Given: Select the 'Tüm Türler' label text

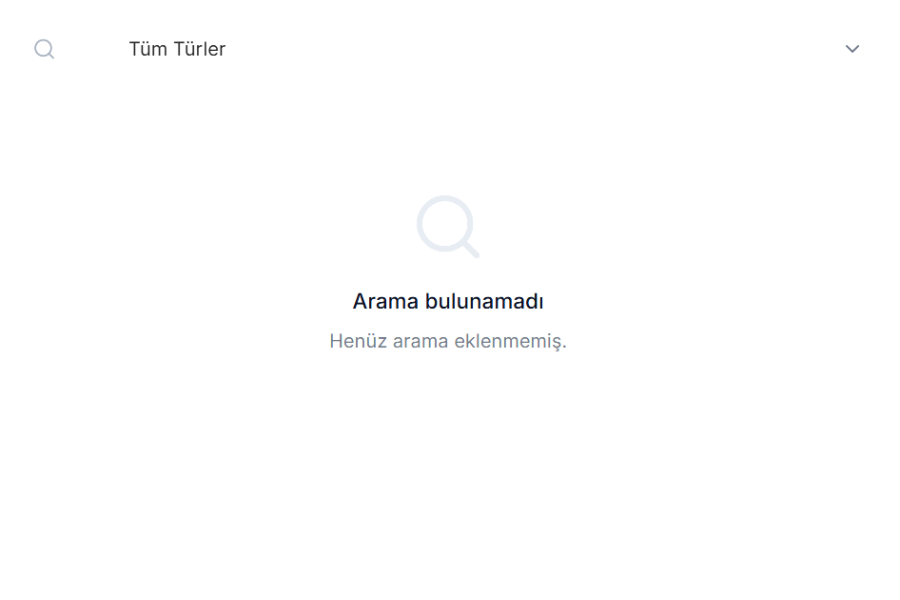Looking at the screenshot, I should [x=177, y=49].
